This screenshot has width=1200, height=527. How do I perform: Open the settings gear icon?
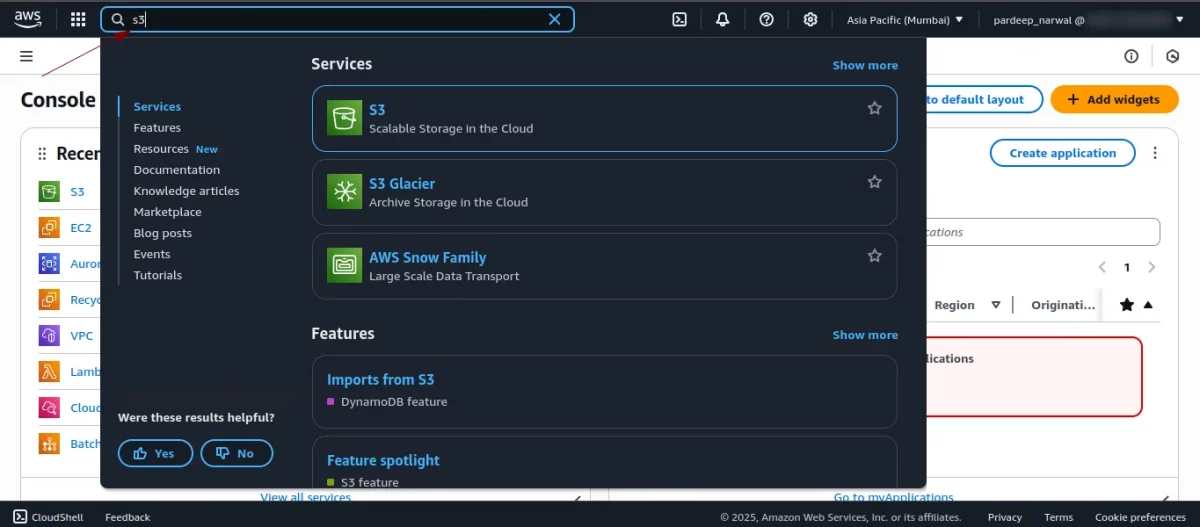coord(810,19)
